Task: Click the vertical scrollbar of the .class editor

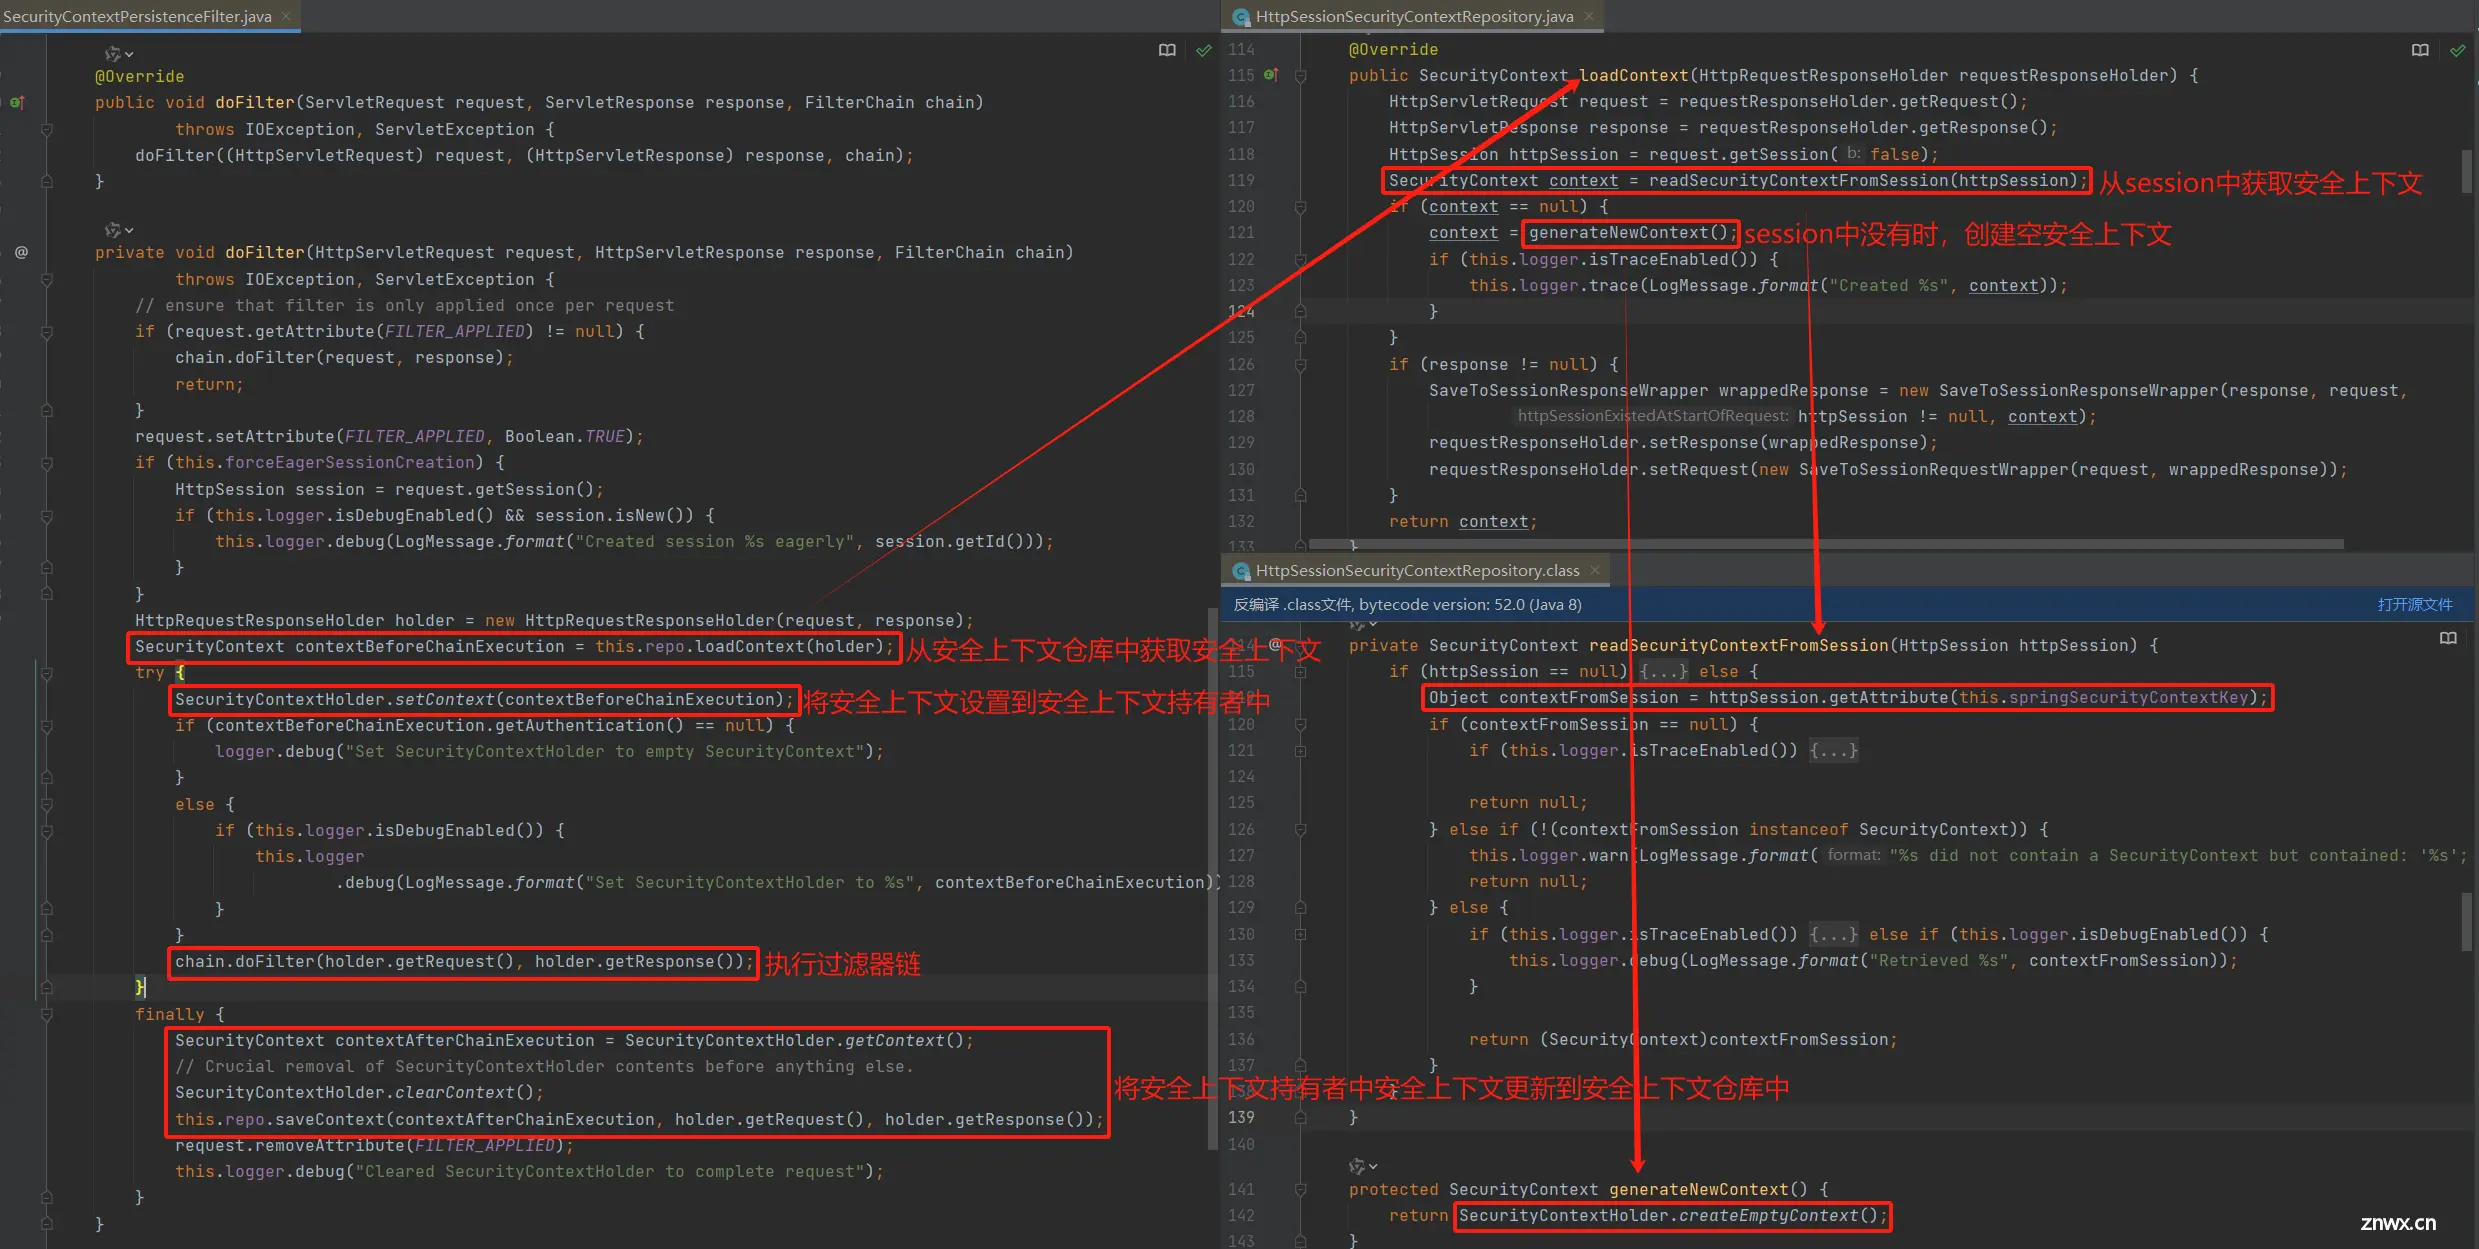Action: [x=2466, y=921]
